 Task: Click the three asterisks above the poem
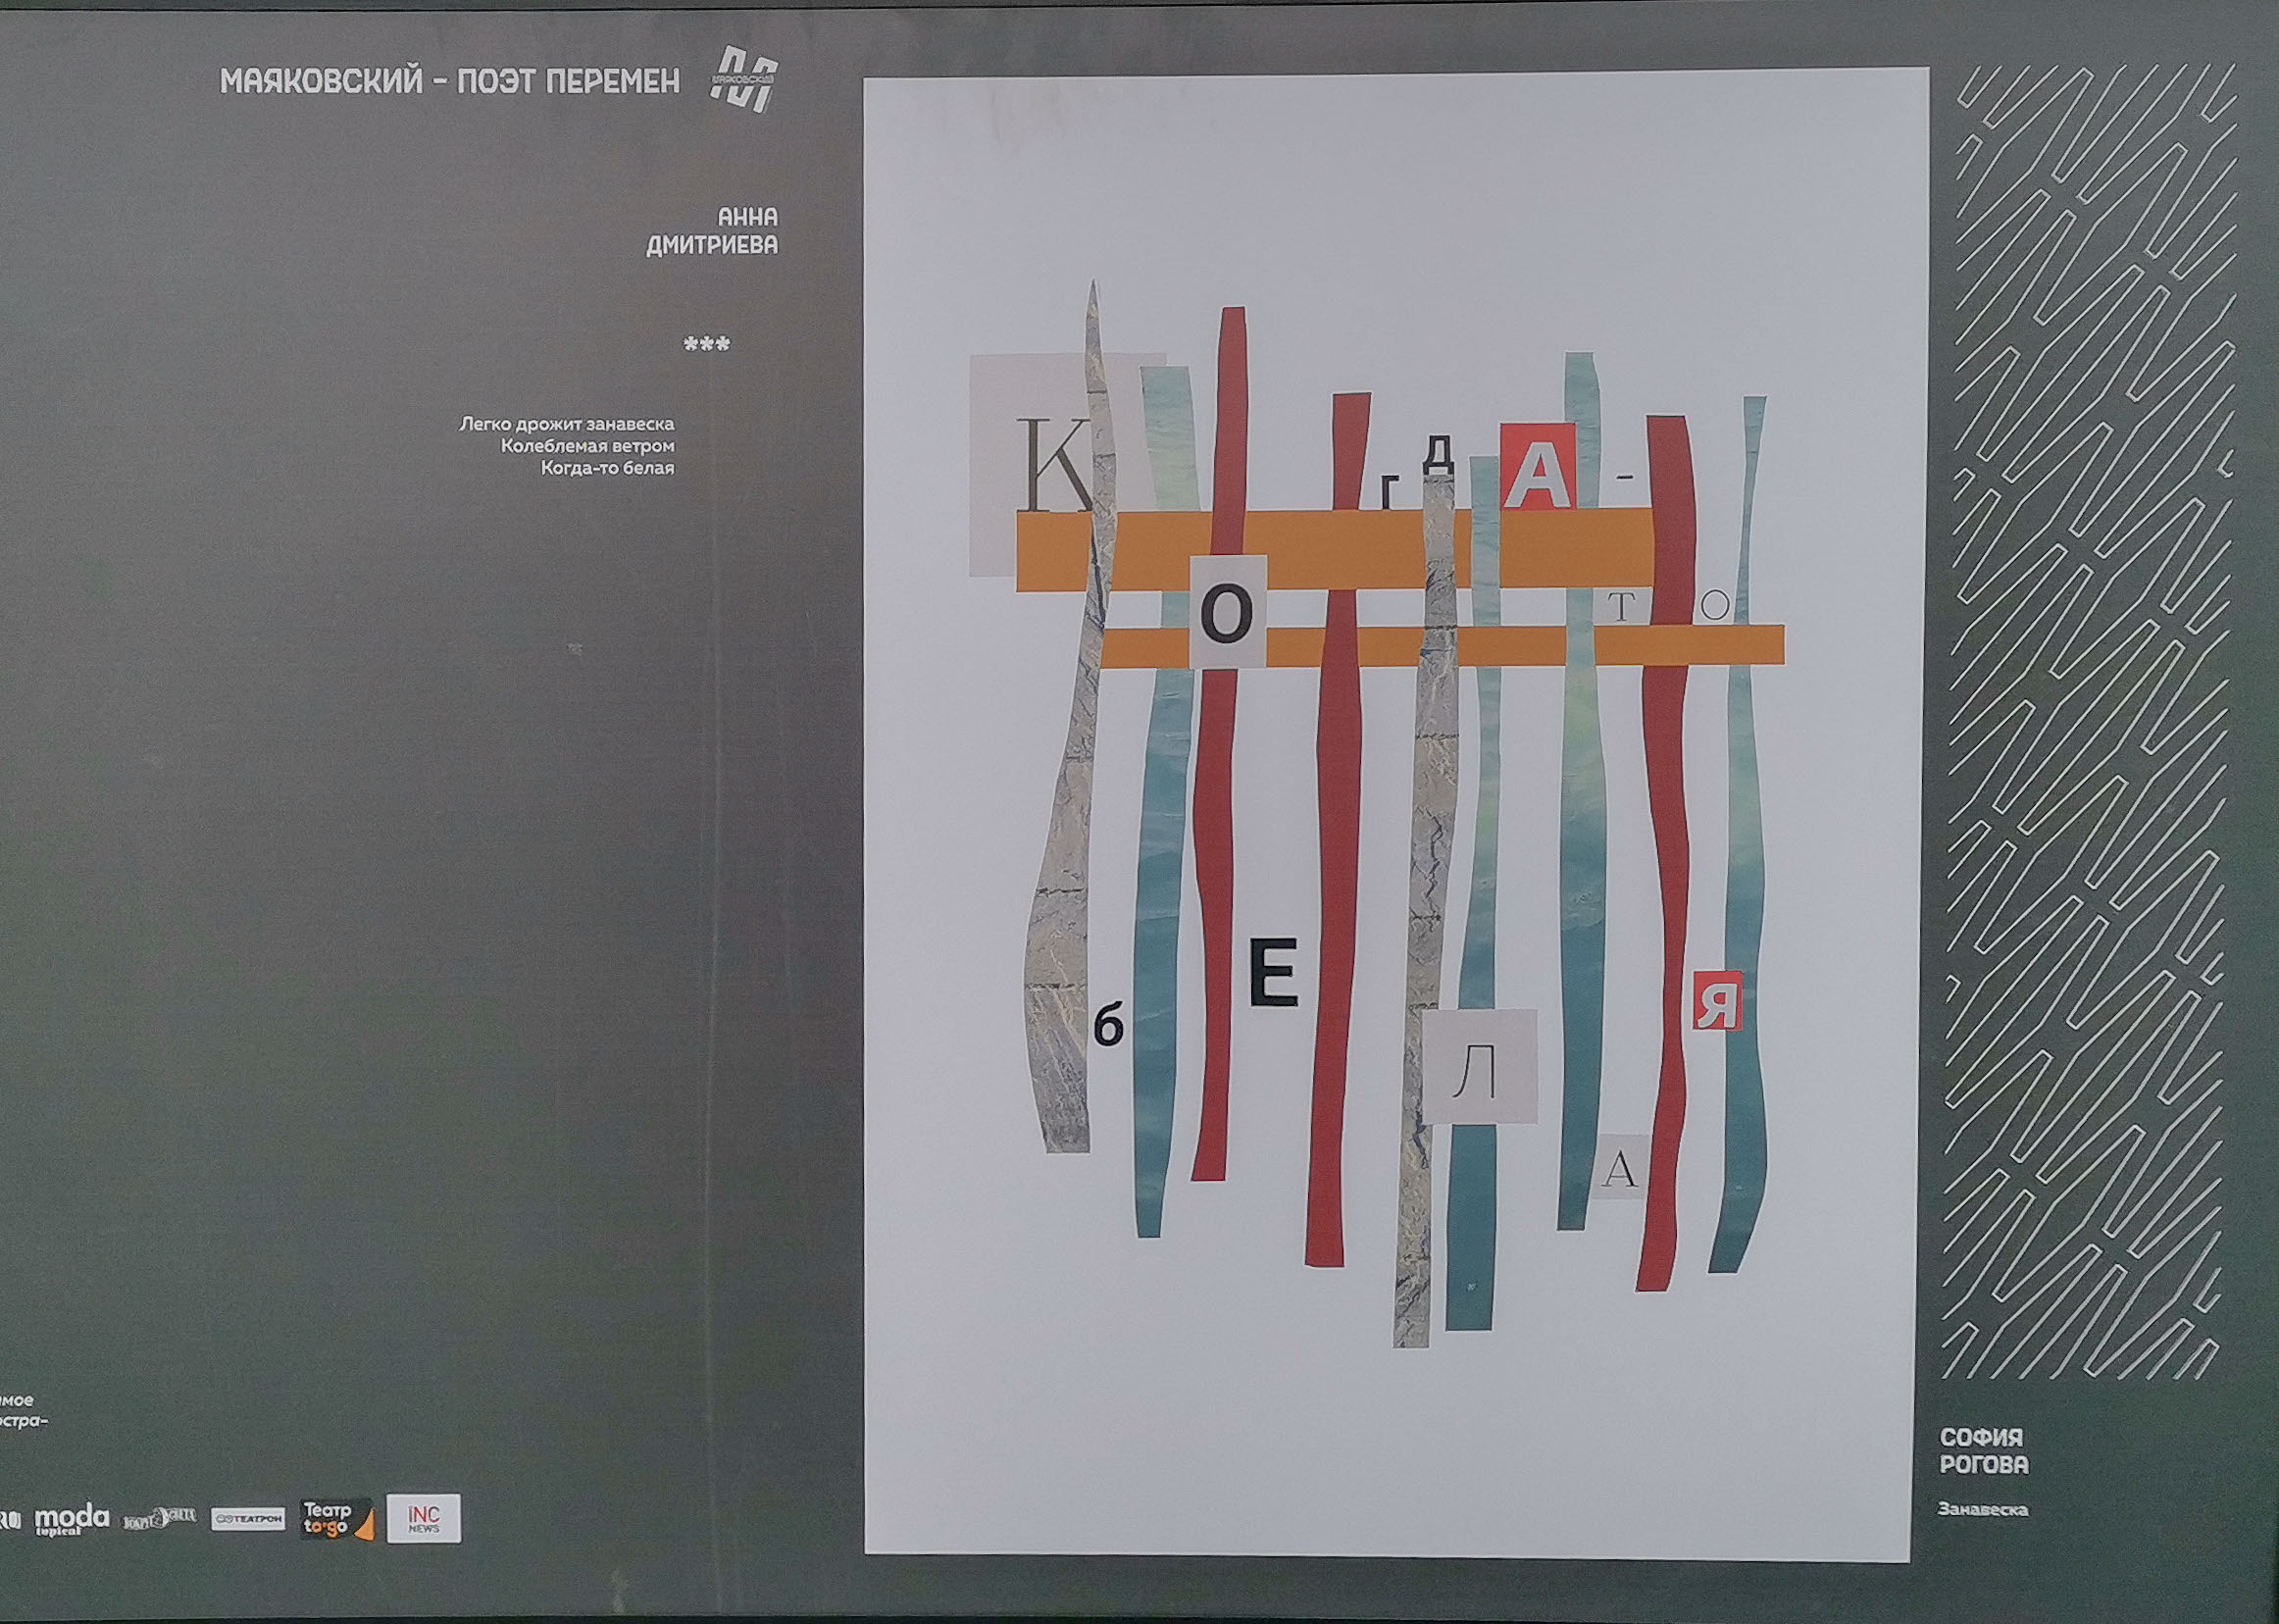pos(706,345)
